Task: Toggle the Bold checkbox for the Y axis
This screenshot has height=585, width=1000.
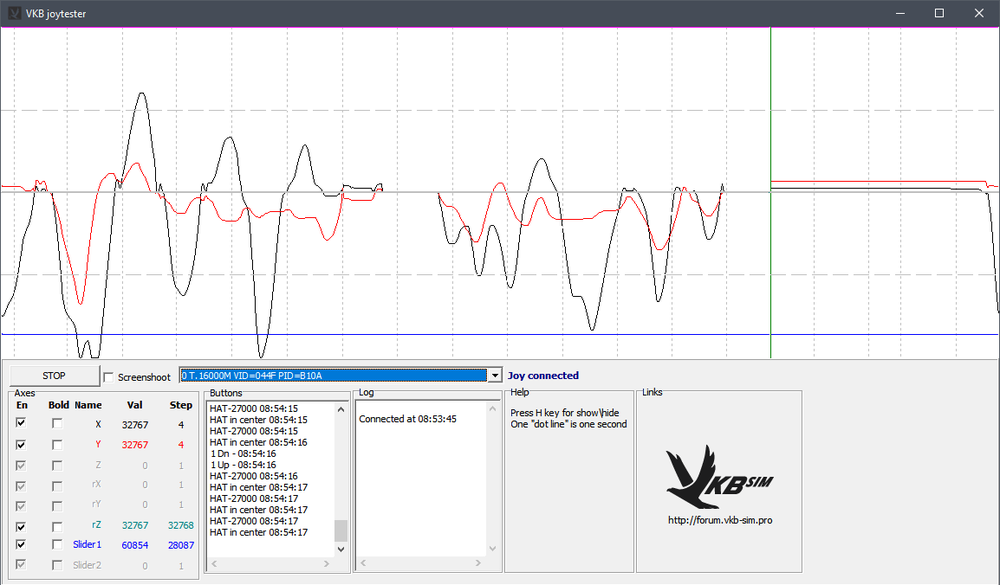Action: [57, 444]
